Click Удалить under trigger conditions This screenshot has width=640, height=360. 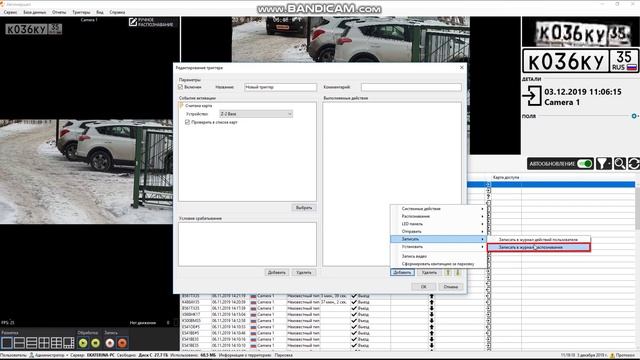[304, 272]
